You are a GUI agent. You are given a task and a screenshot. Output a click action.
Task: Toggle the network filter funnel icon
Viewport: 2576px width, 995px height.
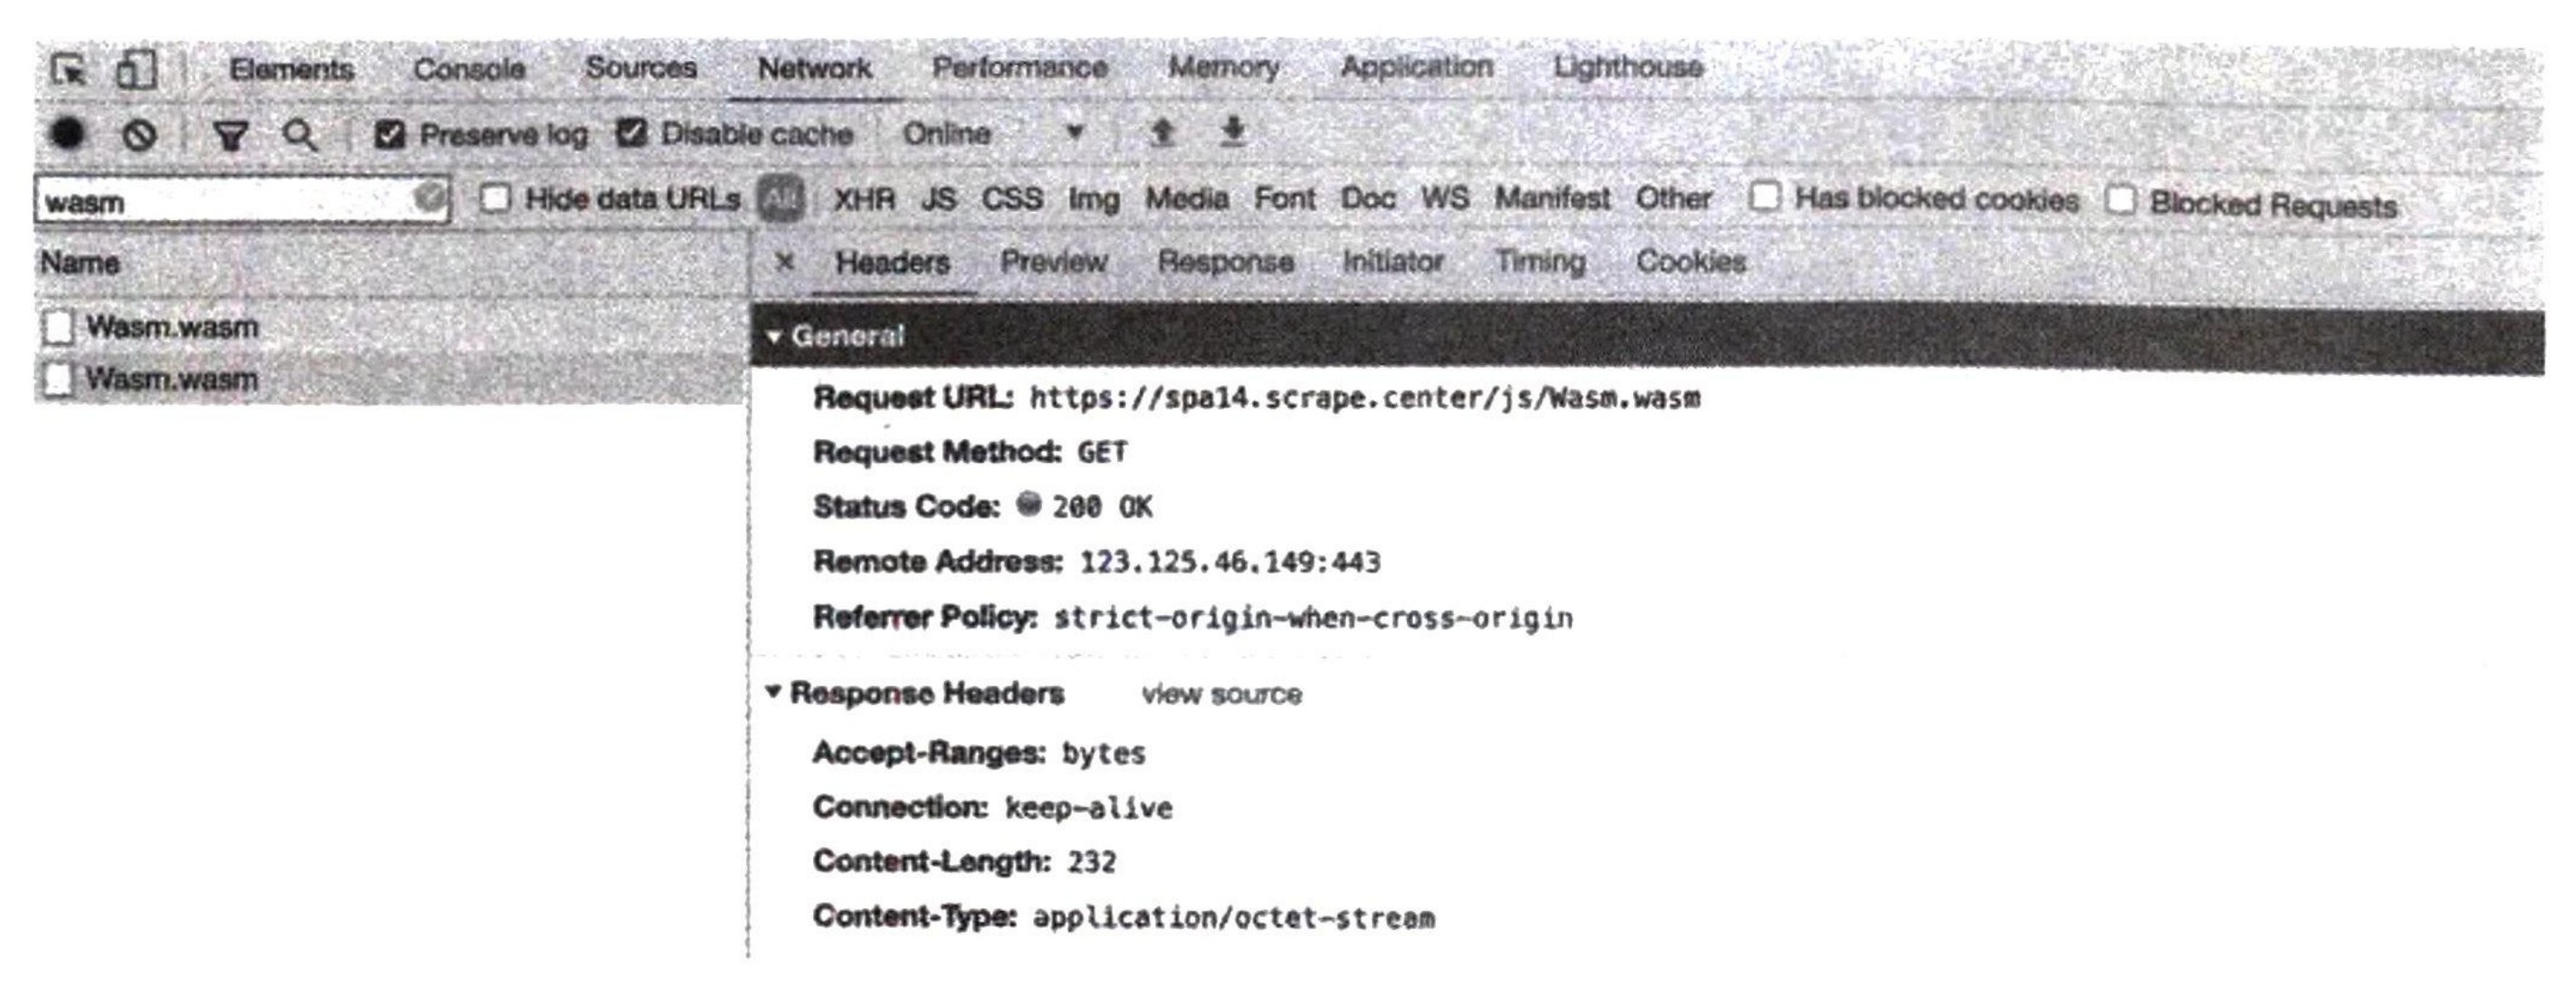(x=231, y=135)
